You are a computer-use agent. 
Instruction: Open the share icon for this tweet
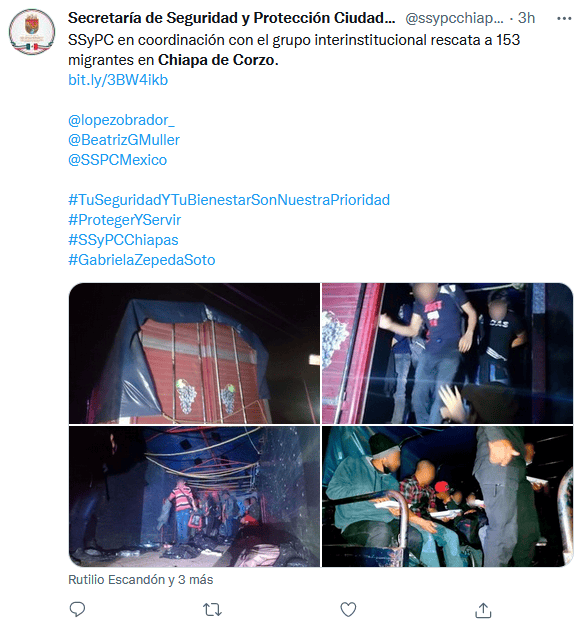pos(483,610)
